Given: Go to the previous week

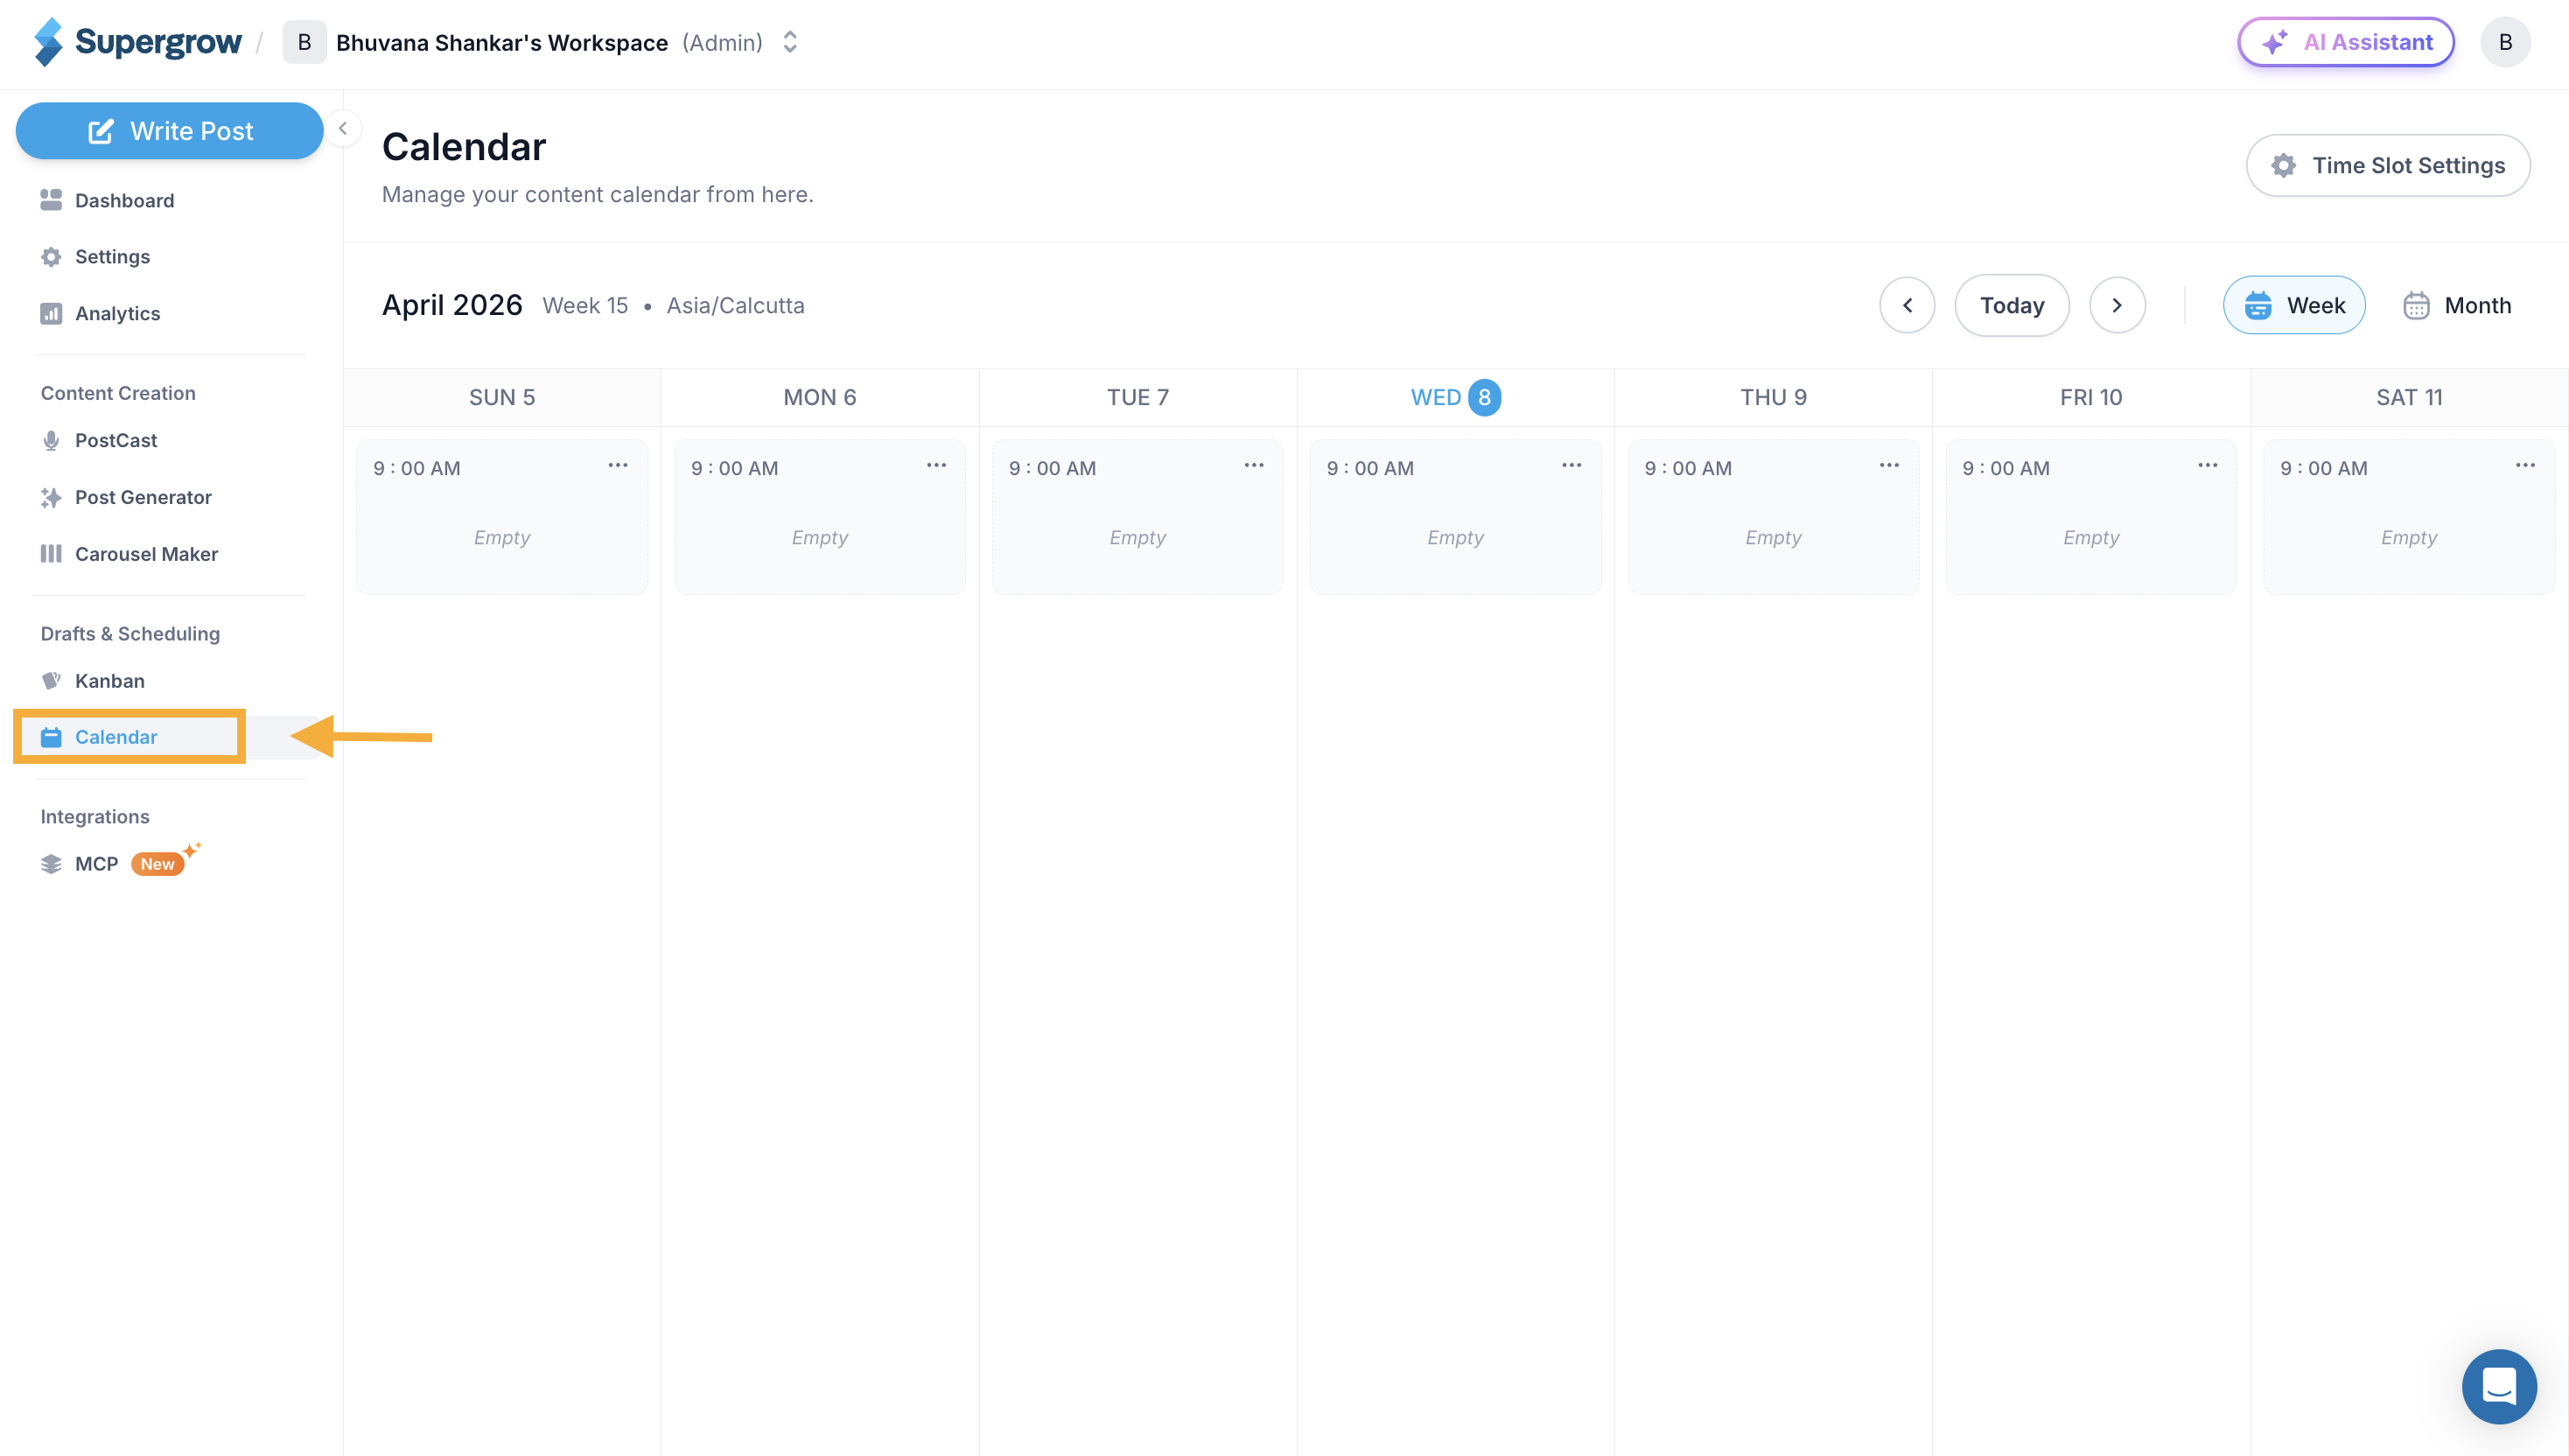Looking at the screenshot, I should coord(1907,305).
